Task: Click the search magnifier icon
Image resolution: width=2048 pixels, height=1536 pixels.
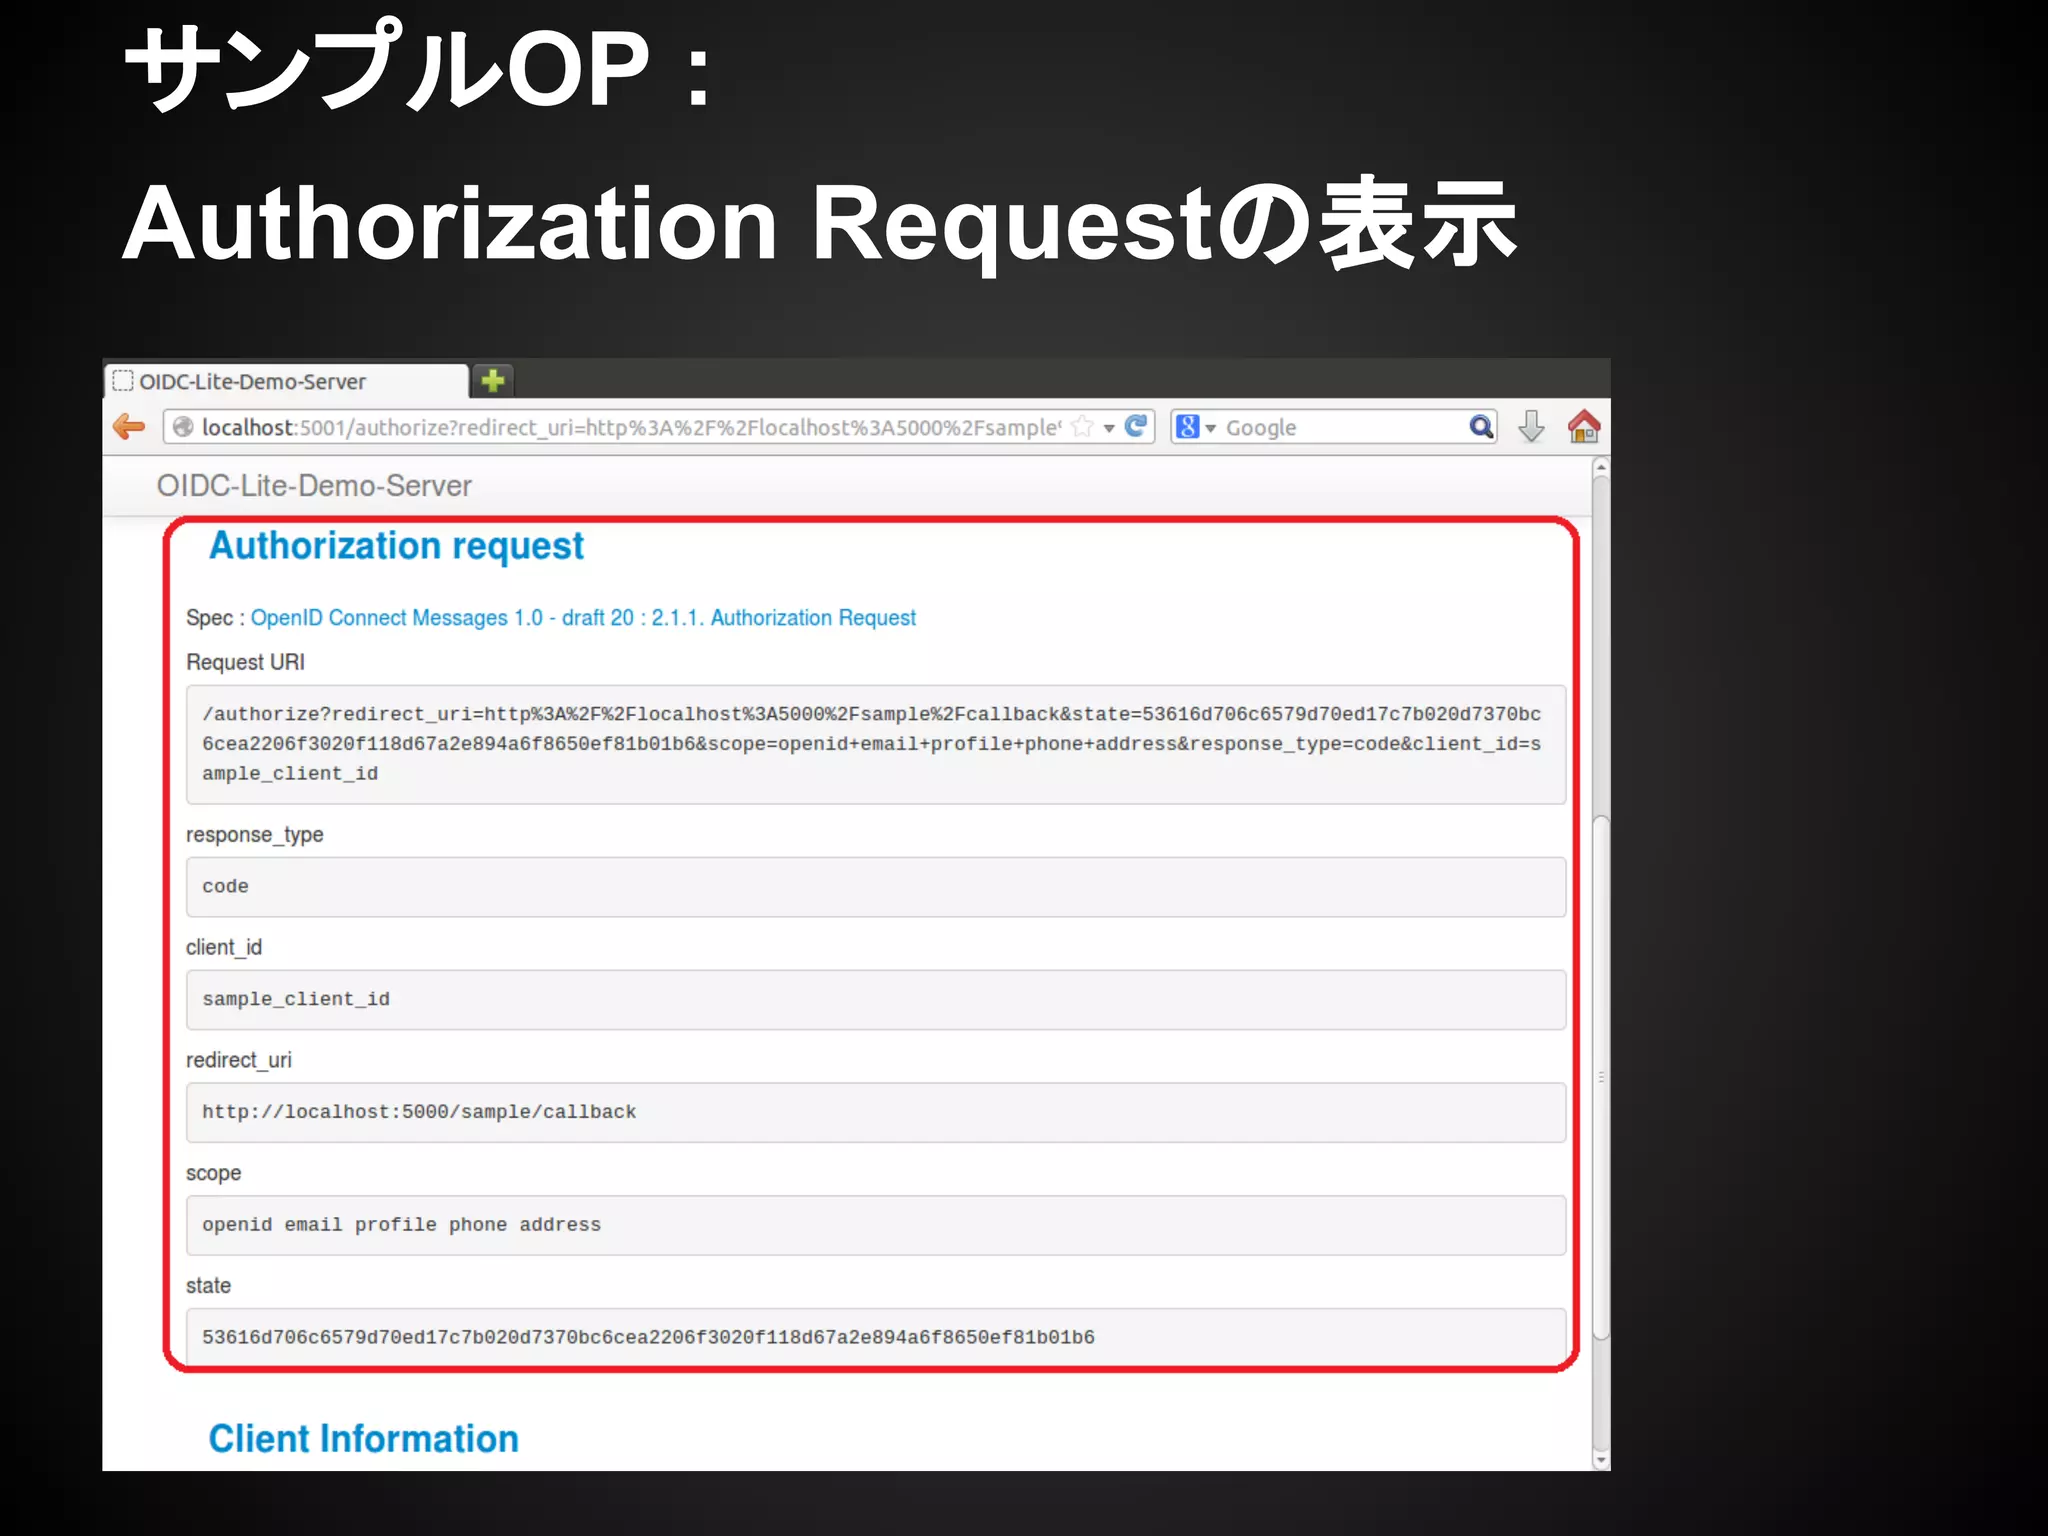Action: pos(1481,427)
